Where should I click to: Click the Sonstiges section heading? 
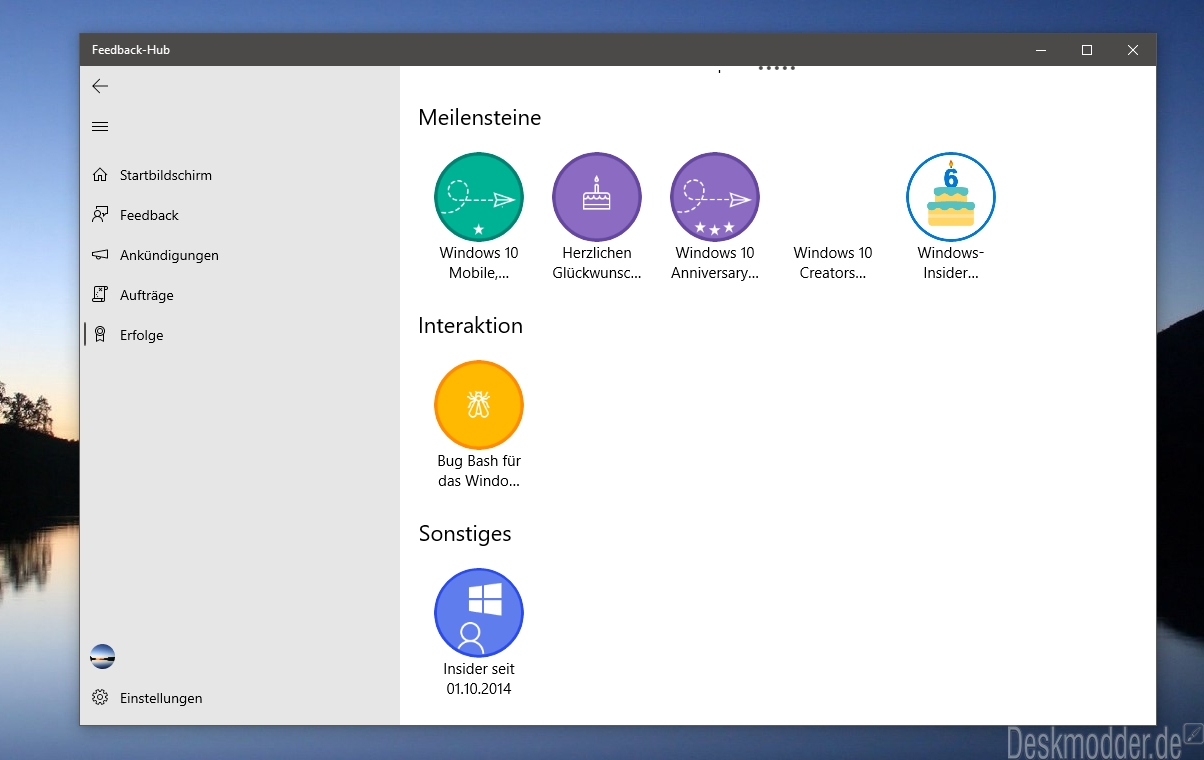[465, 534]
